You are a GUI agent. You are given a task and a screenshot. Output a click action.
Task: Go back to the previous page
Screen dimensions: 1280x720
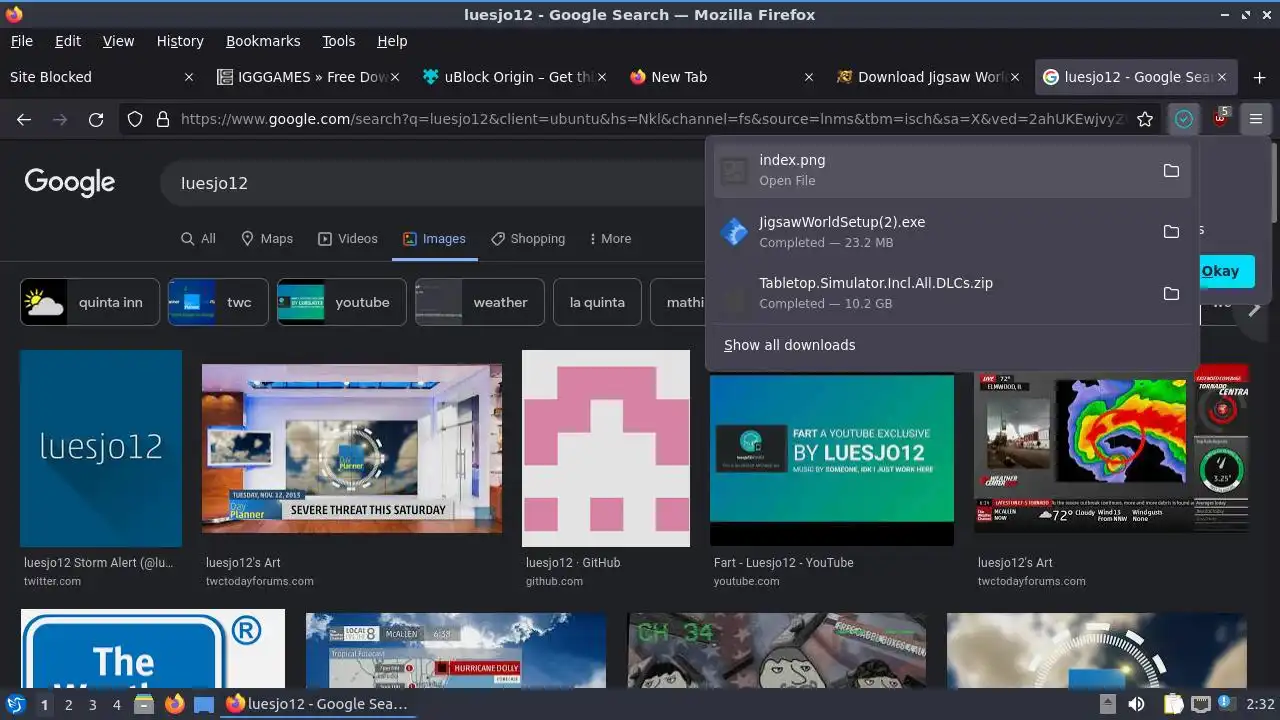(x=24, y=119)
